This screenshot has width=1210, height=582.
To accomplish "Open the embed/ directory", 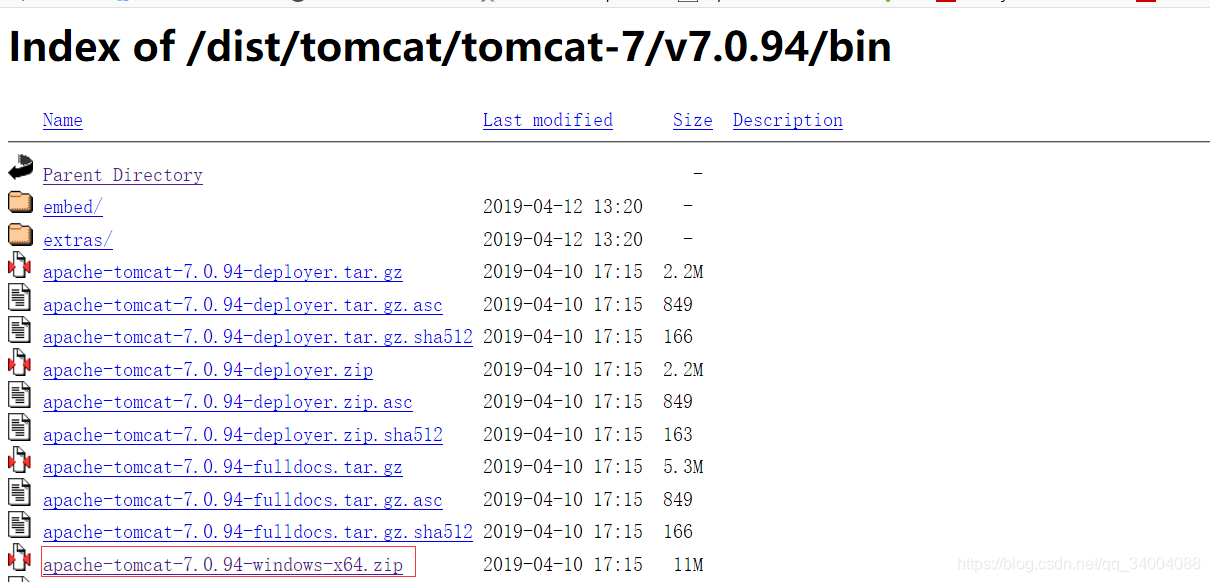I will click(72, 206).
